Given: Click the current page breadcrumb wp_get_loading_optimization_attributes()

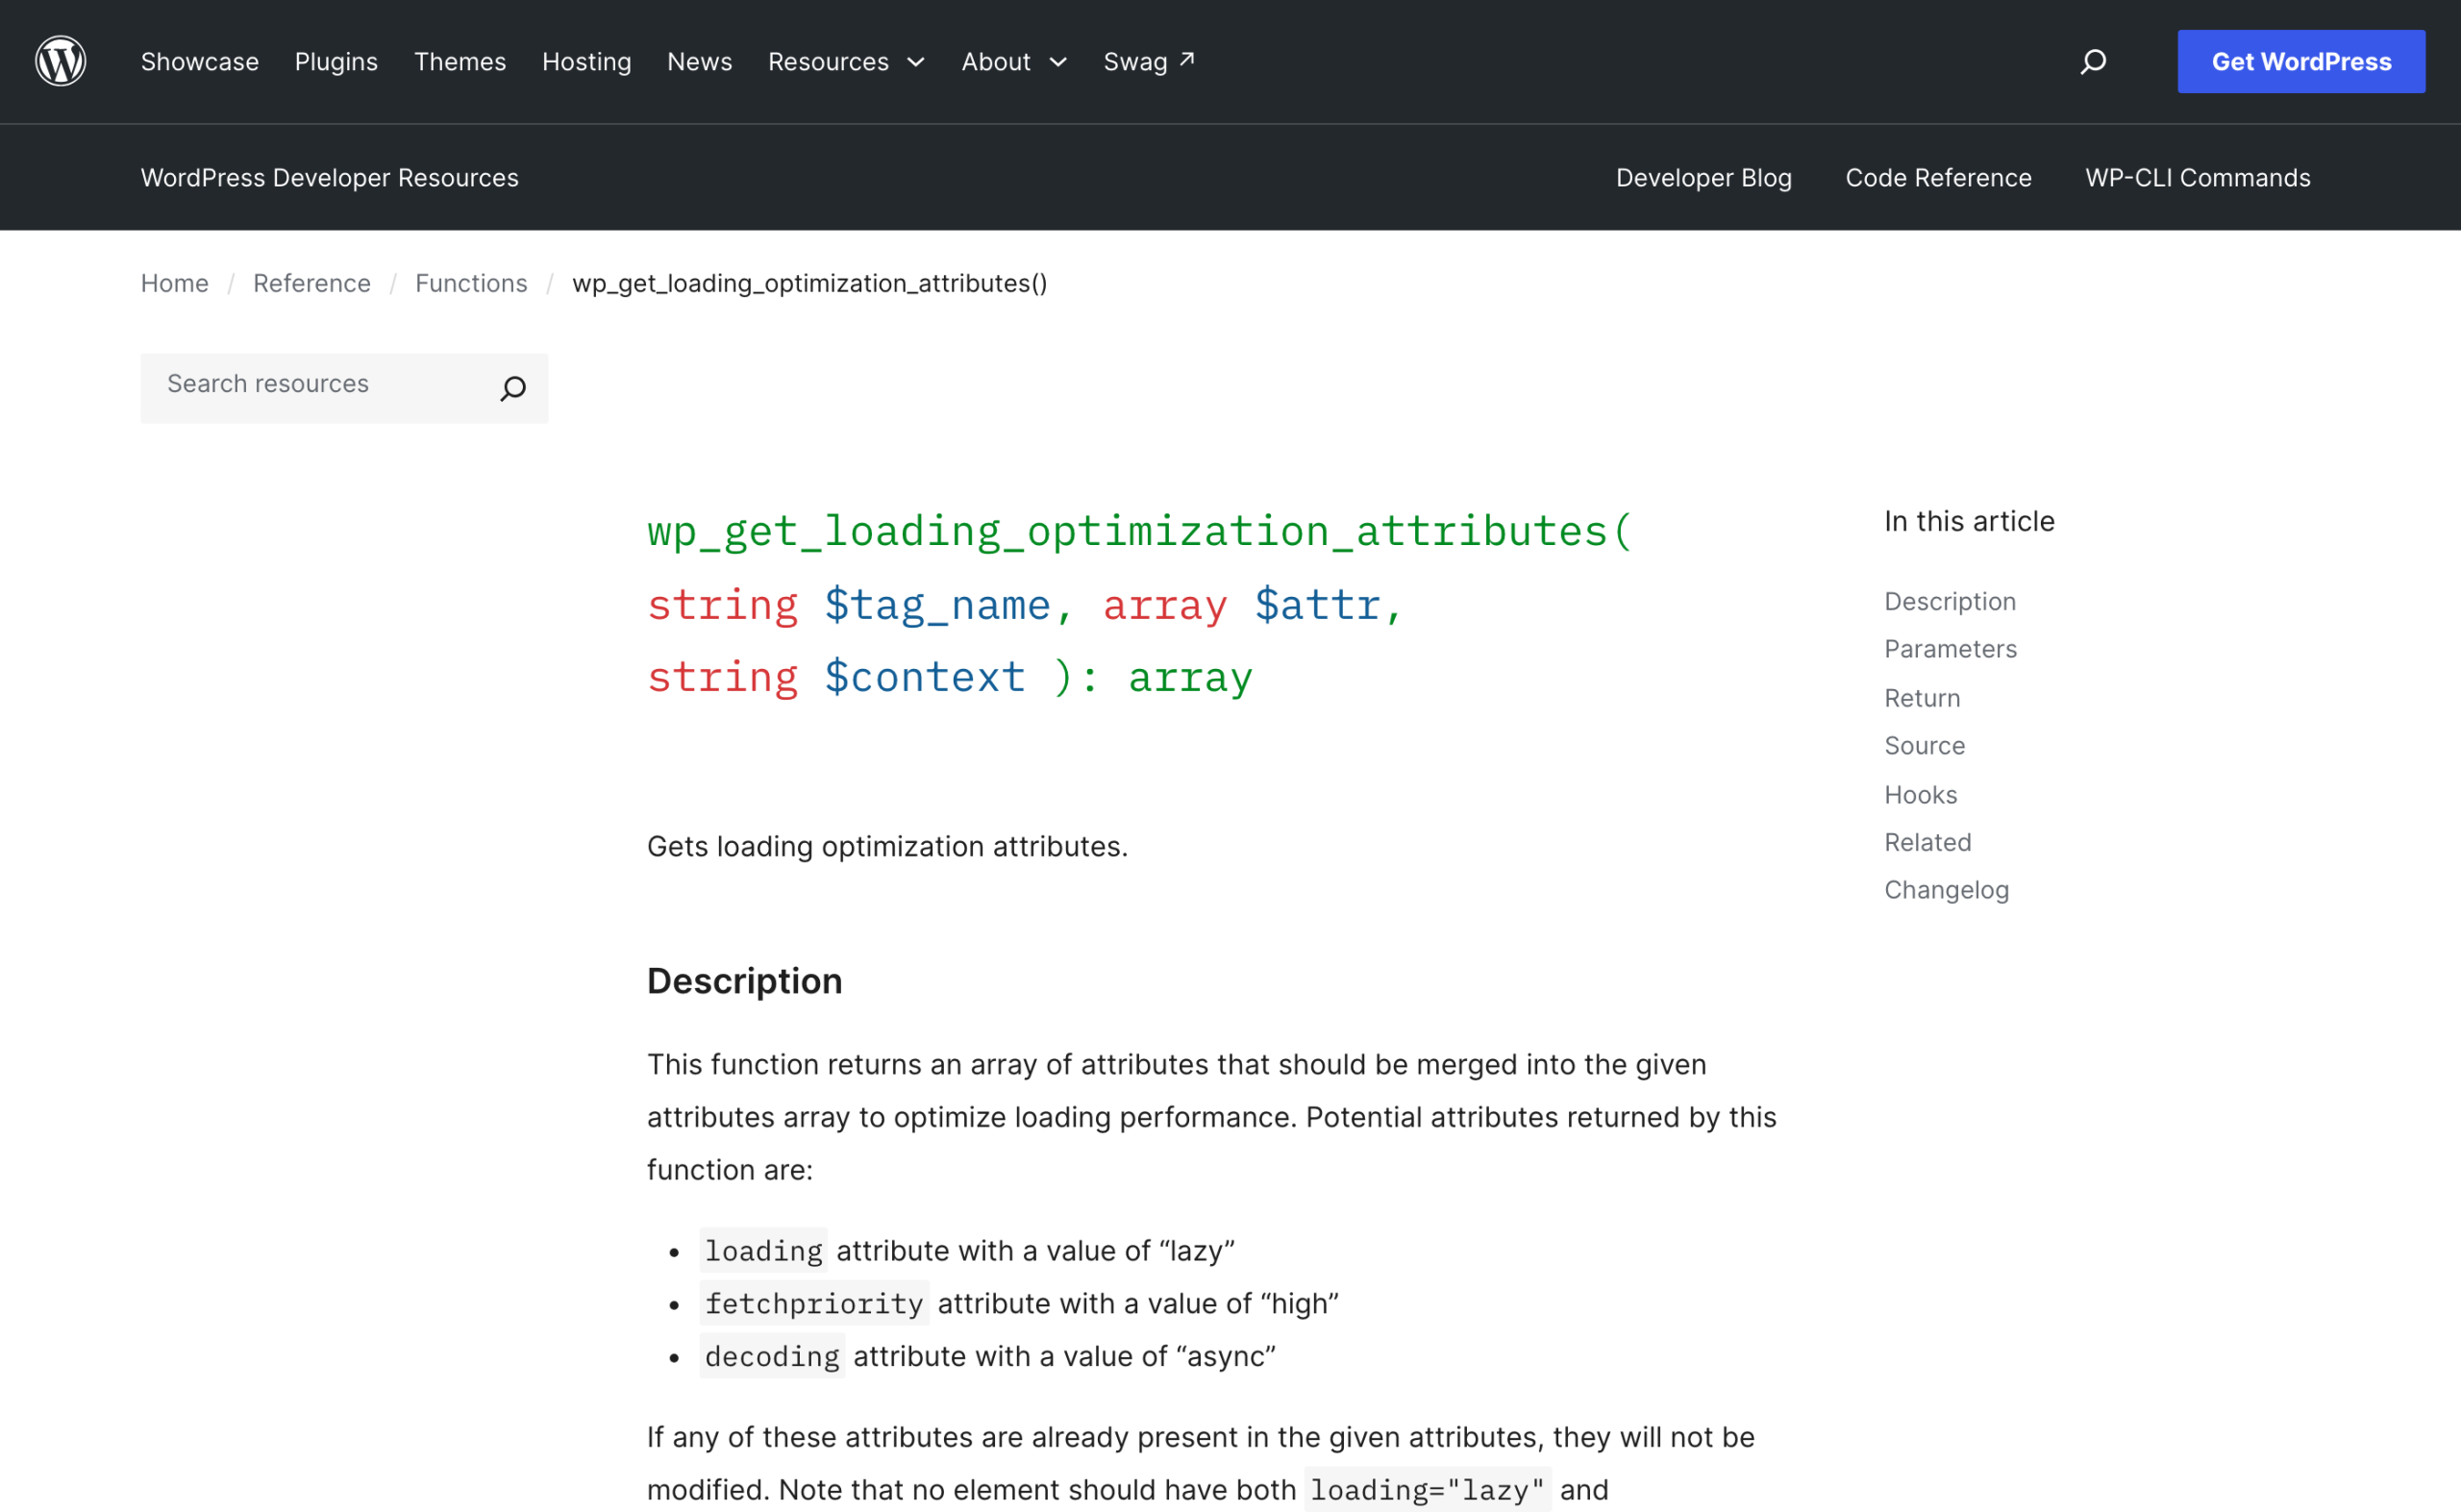Looking at the screenshot, I should (x=810, y=284).
